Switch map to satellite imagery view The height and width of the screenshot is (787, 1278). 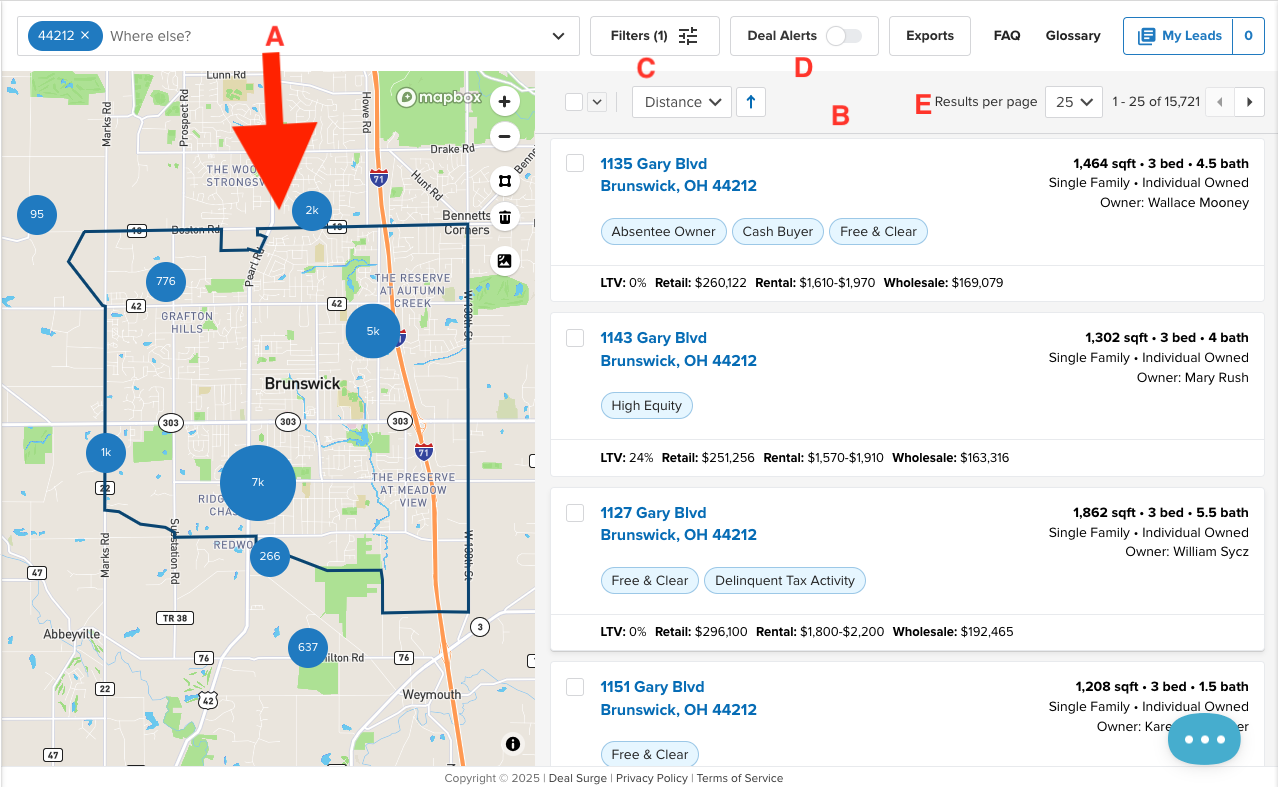coord(505,261)
